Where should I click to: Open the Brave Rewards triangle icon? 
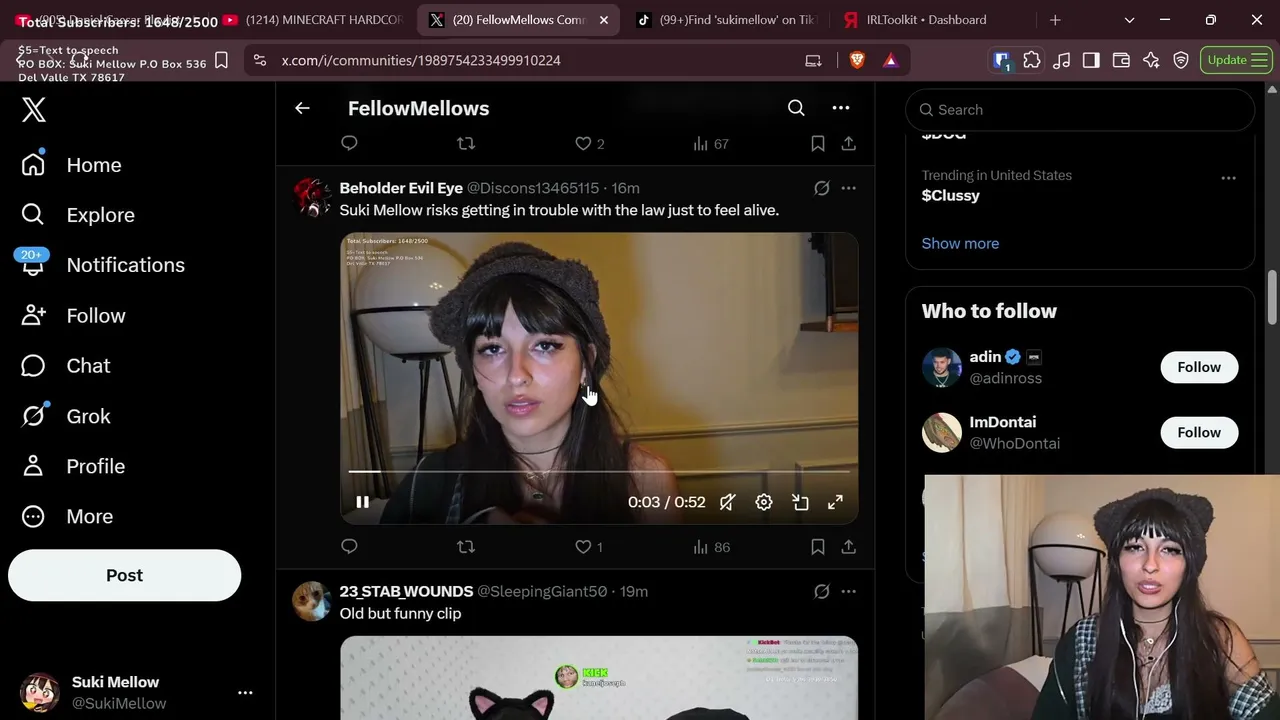[890, 60]
